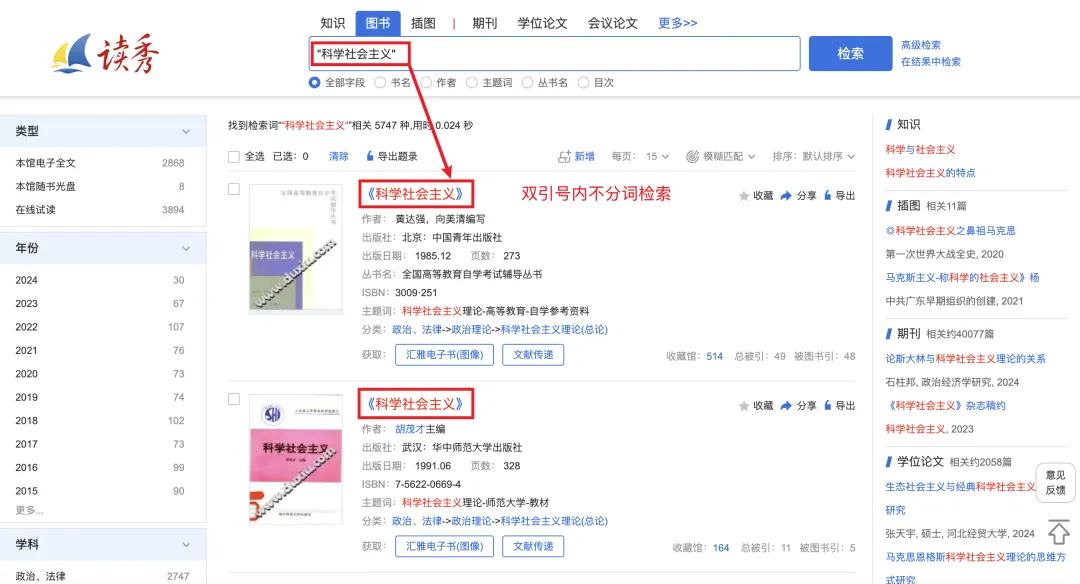Click the 模糊匹配 matching mode icon
The height and width of the screenshot is (584, 1080).
[692, 156]
